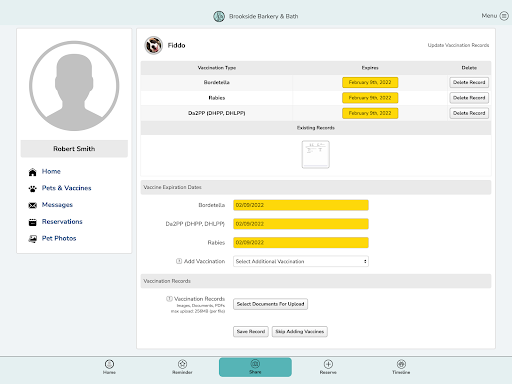Click the Rabies expiration date field

click(301, 242)
